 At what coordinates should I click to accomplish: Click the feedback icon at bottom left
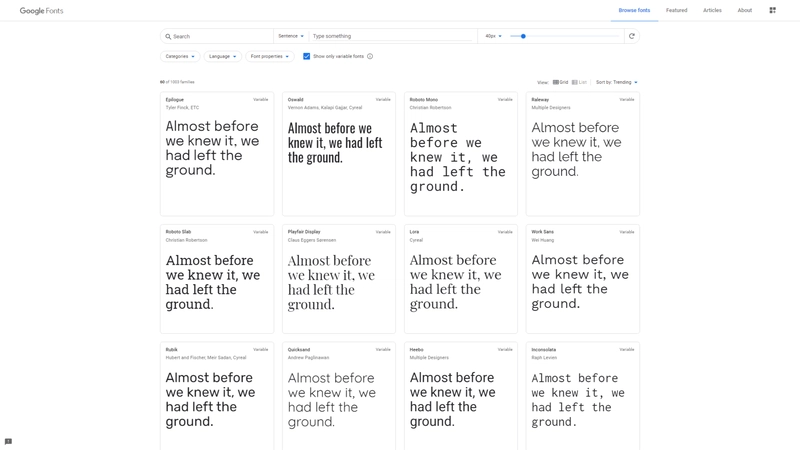(8, 441)
